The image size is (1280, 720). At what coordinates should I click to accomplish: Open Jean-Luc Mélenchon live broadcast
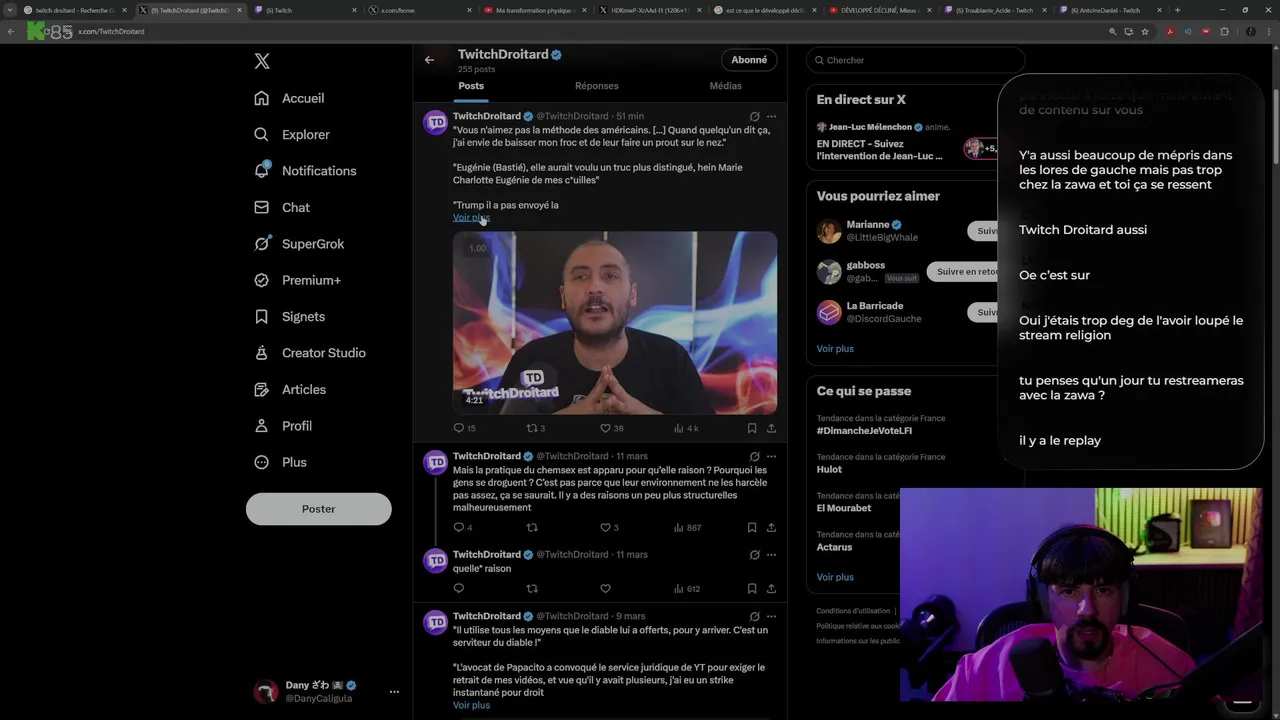[x=900, y=143]
